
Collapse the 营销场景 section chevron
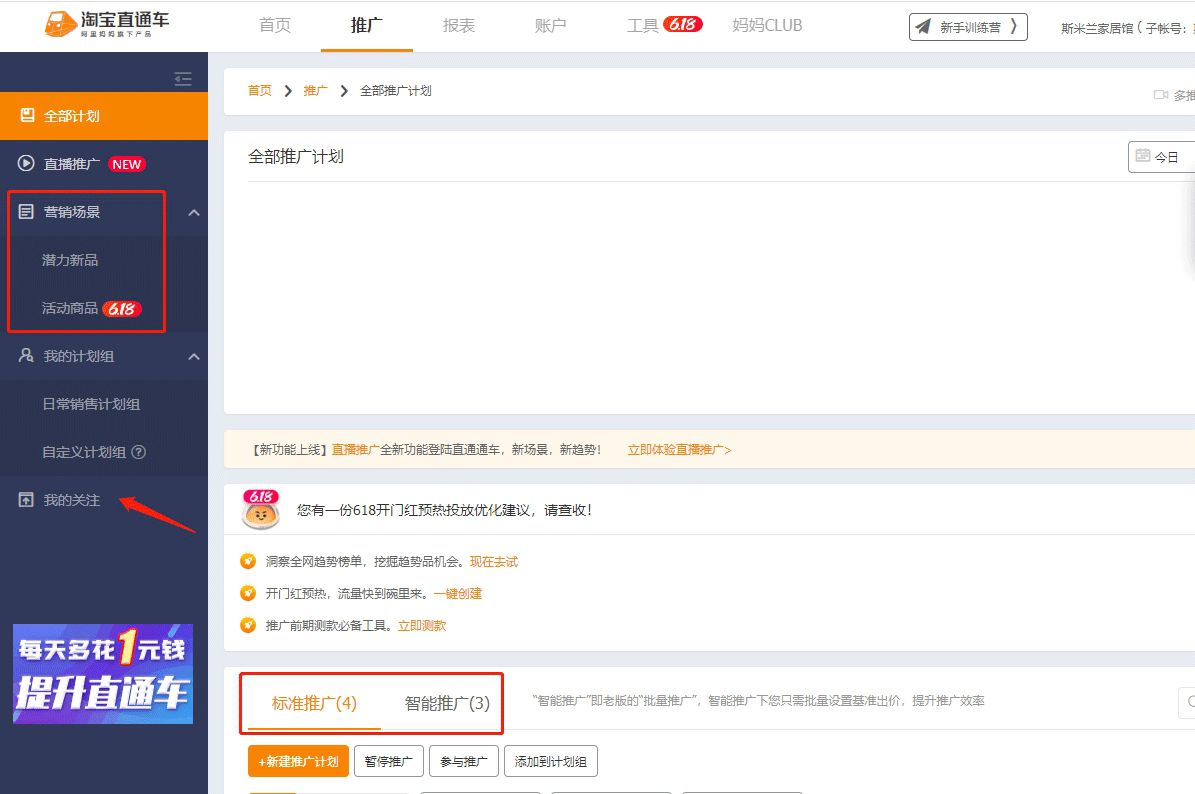pyautogui.click(x=194, y=212)
